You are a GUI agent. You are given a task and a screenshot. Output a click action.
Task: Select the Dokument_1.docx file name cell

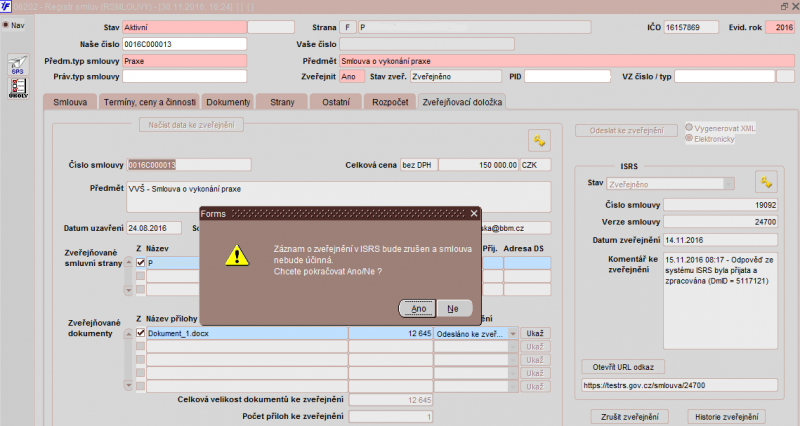247,334
